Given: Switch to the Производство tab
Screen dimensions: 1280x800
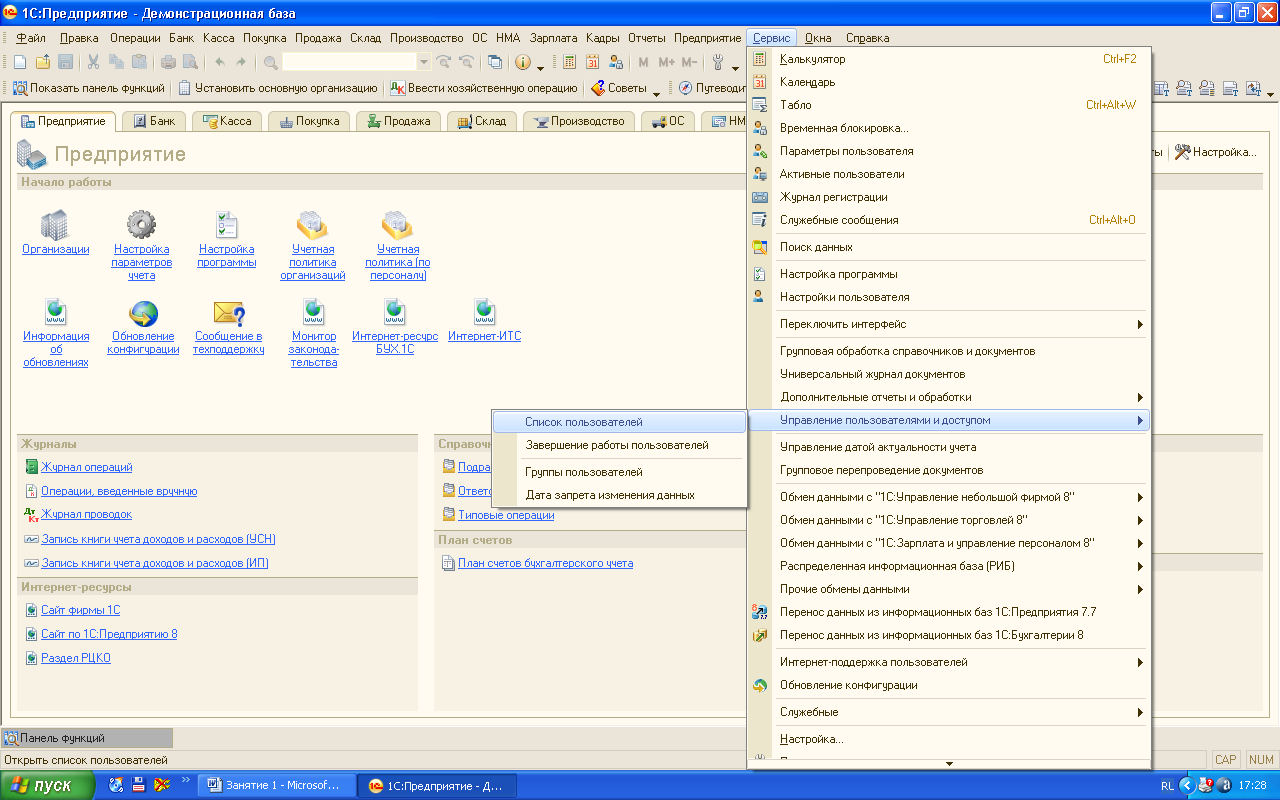Looking at the screenshot, I should (579, 121).
